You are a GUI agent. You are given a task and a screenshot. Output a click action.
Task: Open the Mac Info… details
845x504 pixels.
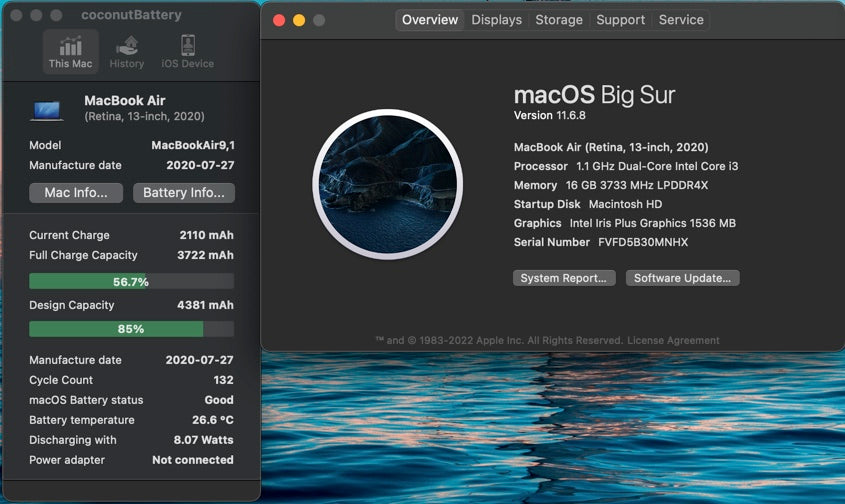tap(76, 193)
